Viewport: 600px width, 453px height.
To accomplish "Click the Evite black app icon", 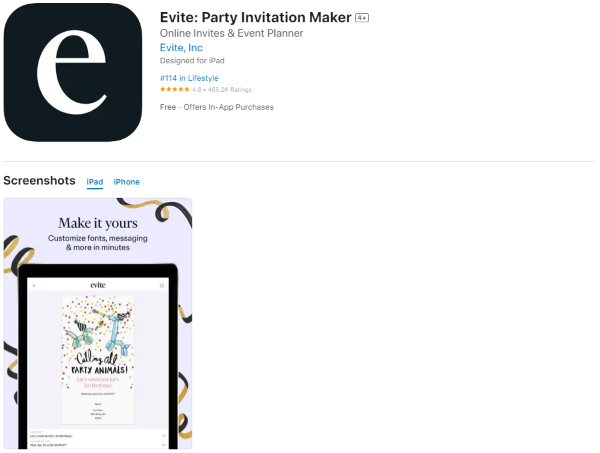I will pos(73,72).
